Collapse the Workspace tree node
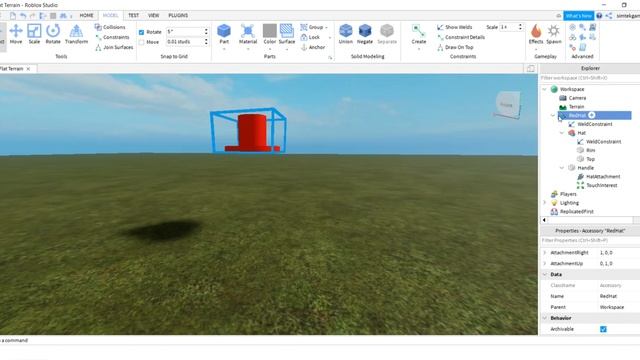The width and height of the screenshot is (640, 360). [544, 89]
